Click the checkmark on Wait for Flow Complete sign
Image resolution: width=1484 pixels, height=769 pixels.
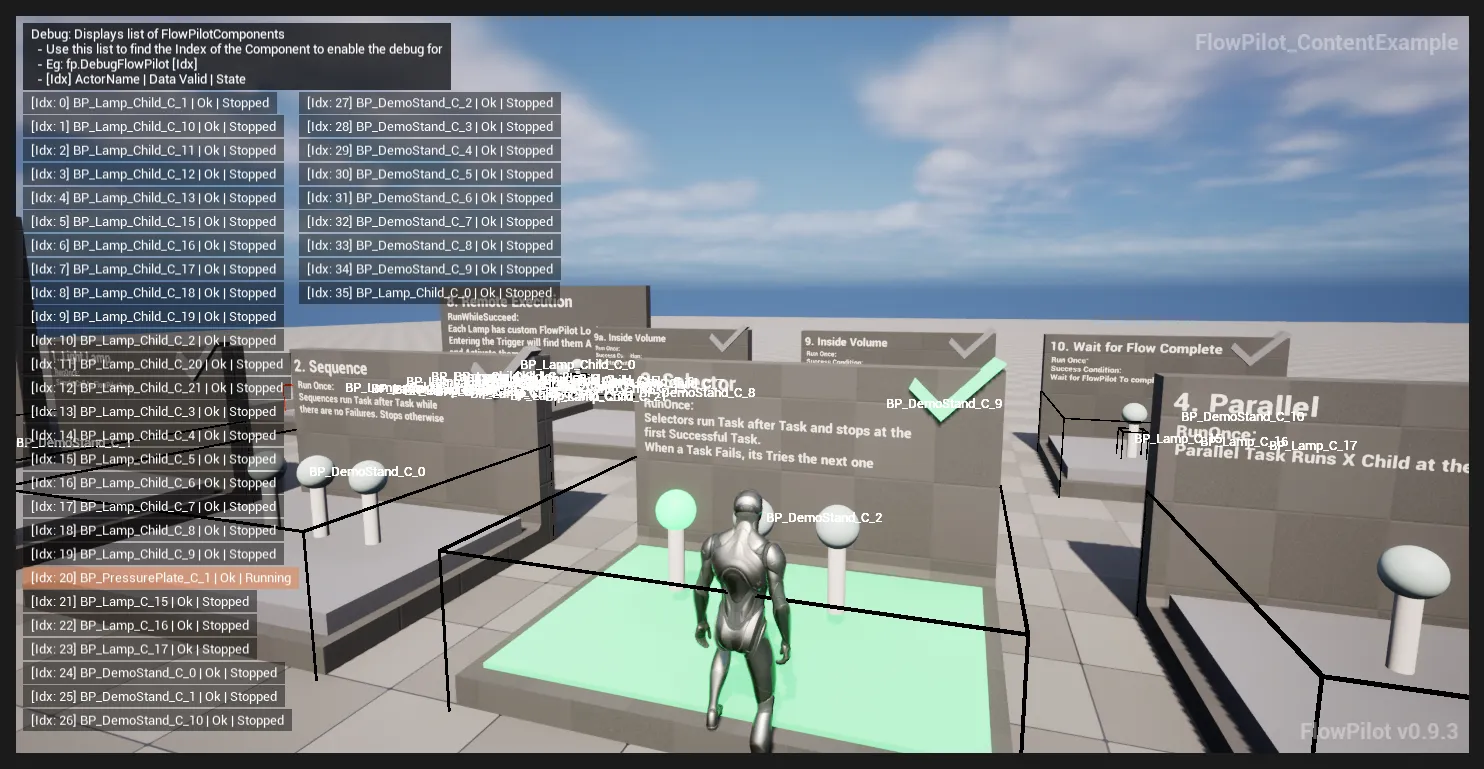(1259, 350)
